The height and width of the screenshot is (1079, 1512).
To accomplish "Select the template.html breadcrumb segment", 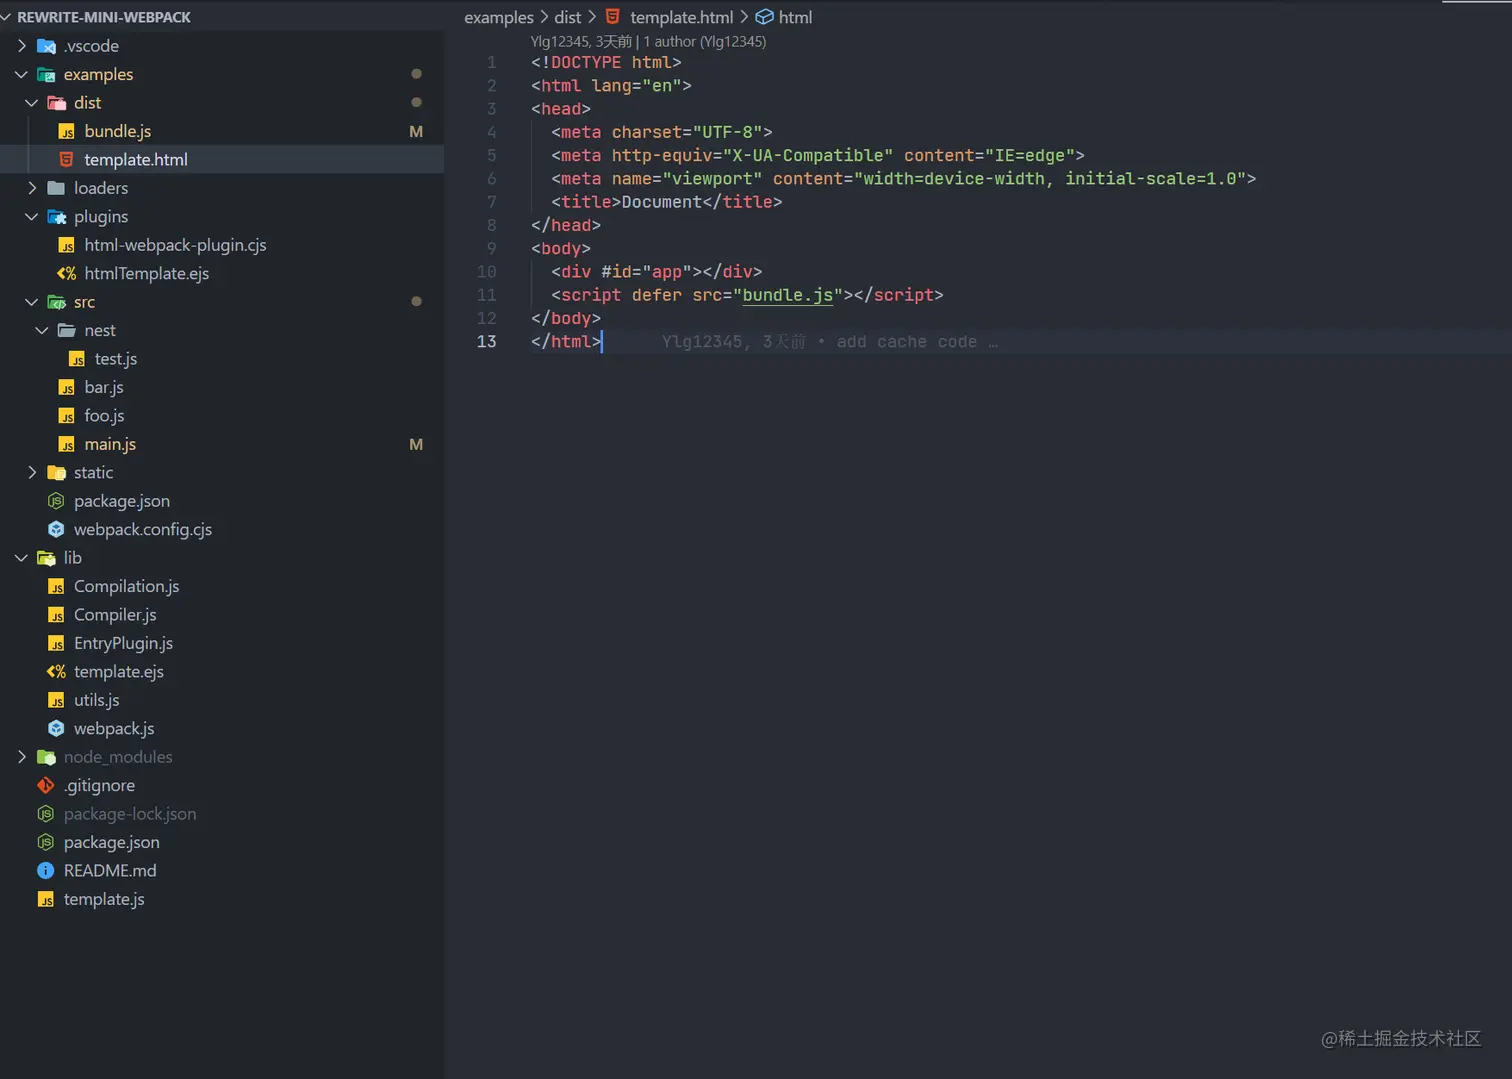I will [x=681, y=17].
